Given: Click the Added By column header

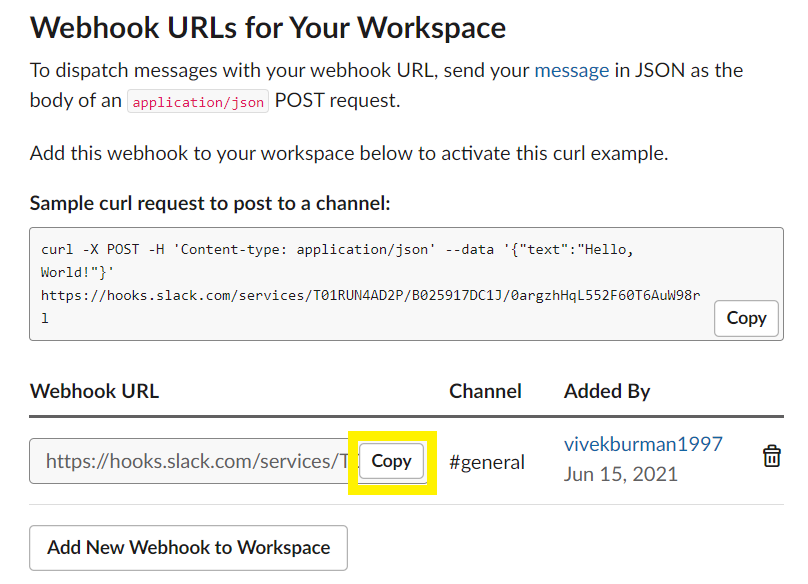Looking at the screenshot, I should click(x=607, y=391).
